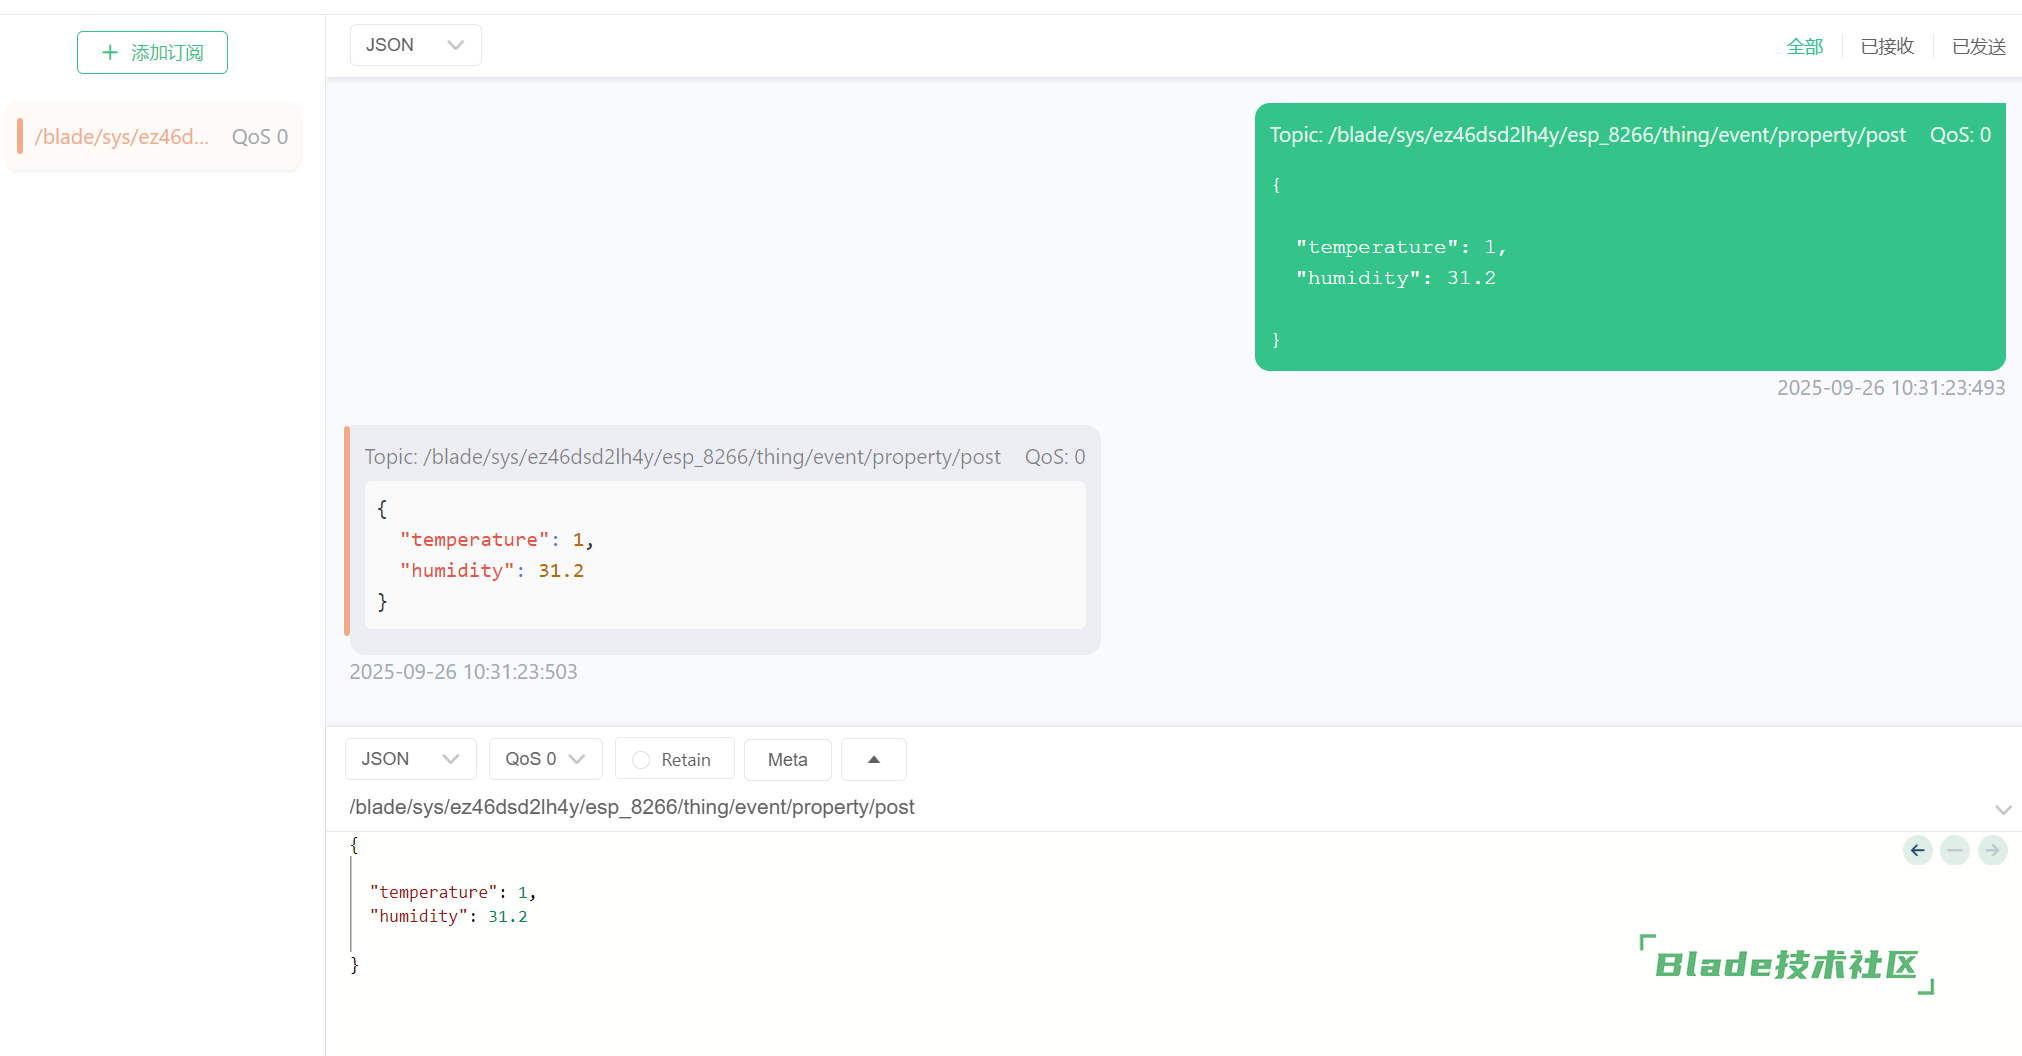Screen dimensions: 2022x1056
Task: Click the sent green message bubble
Action: (1630, 237)
